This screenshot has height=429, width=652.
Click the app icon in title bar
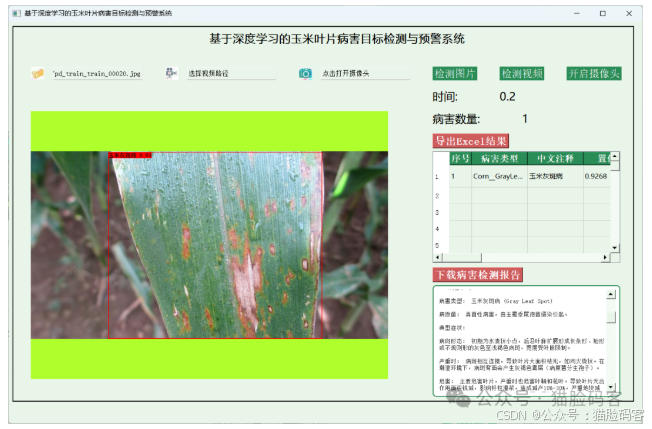[17, 13]
